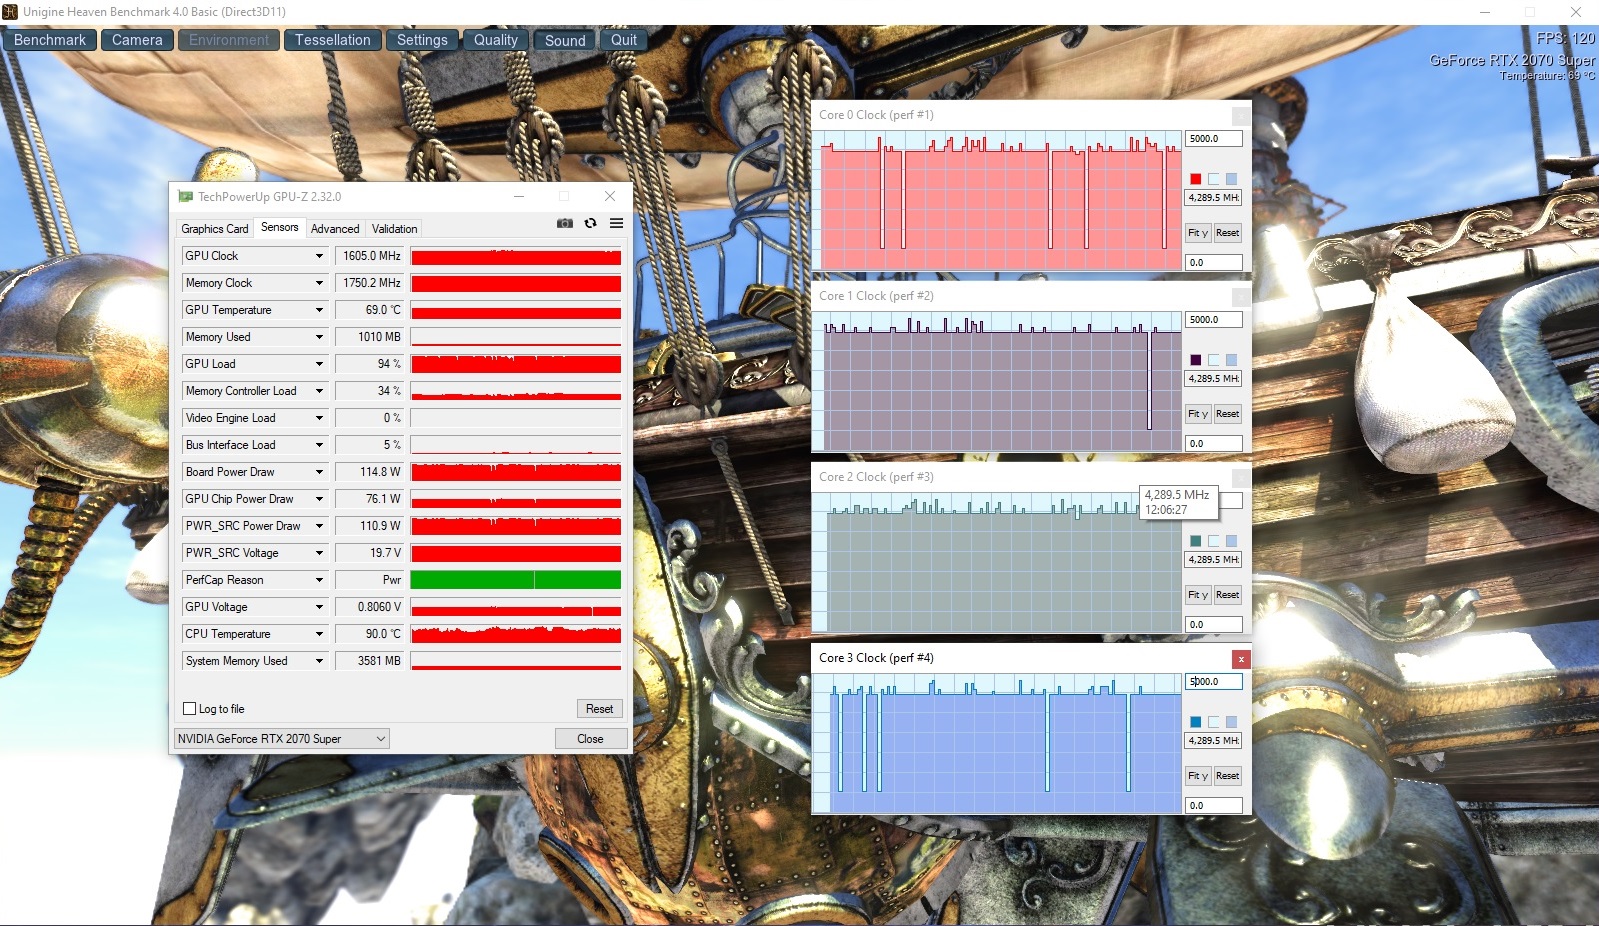Click the Core 2 graph minimum value field
This screenshot has height=926, width=1599.
point(1214,625)
